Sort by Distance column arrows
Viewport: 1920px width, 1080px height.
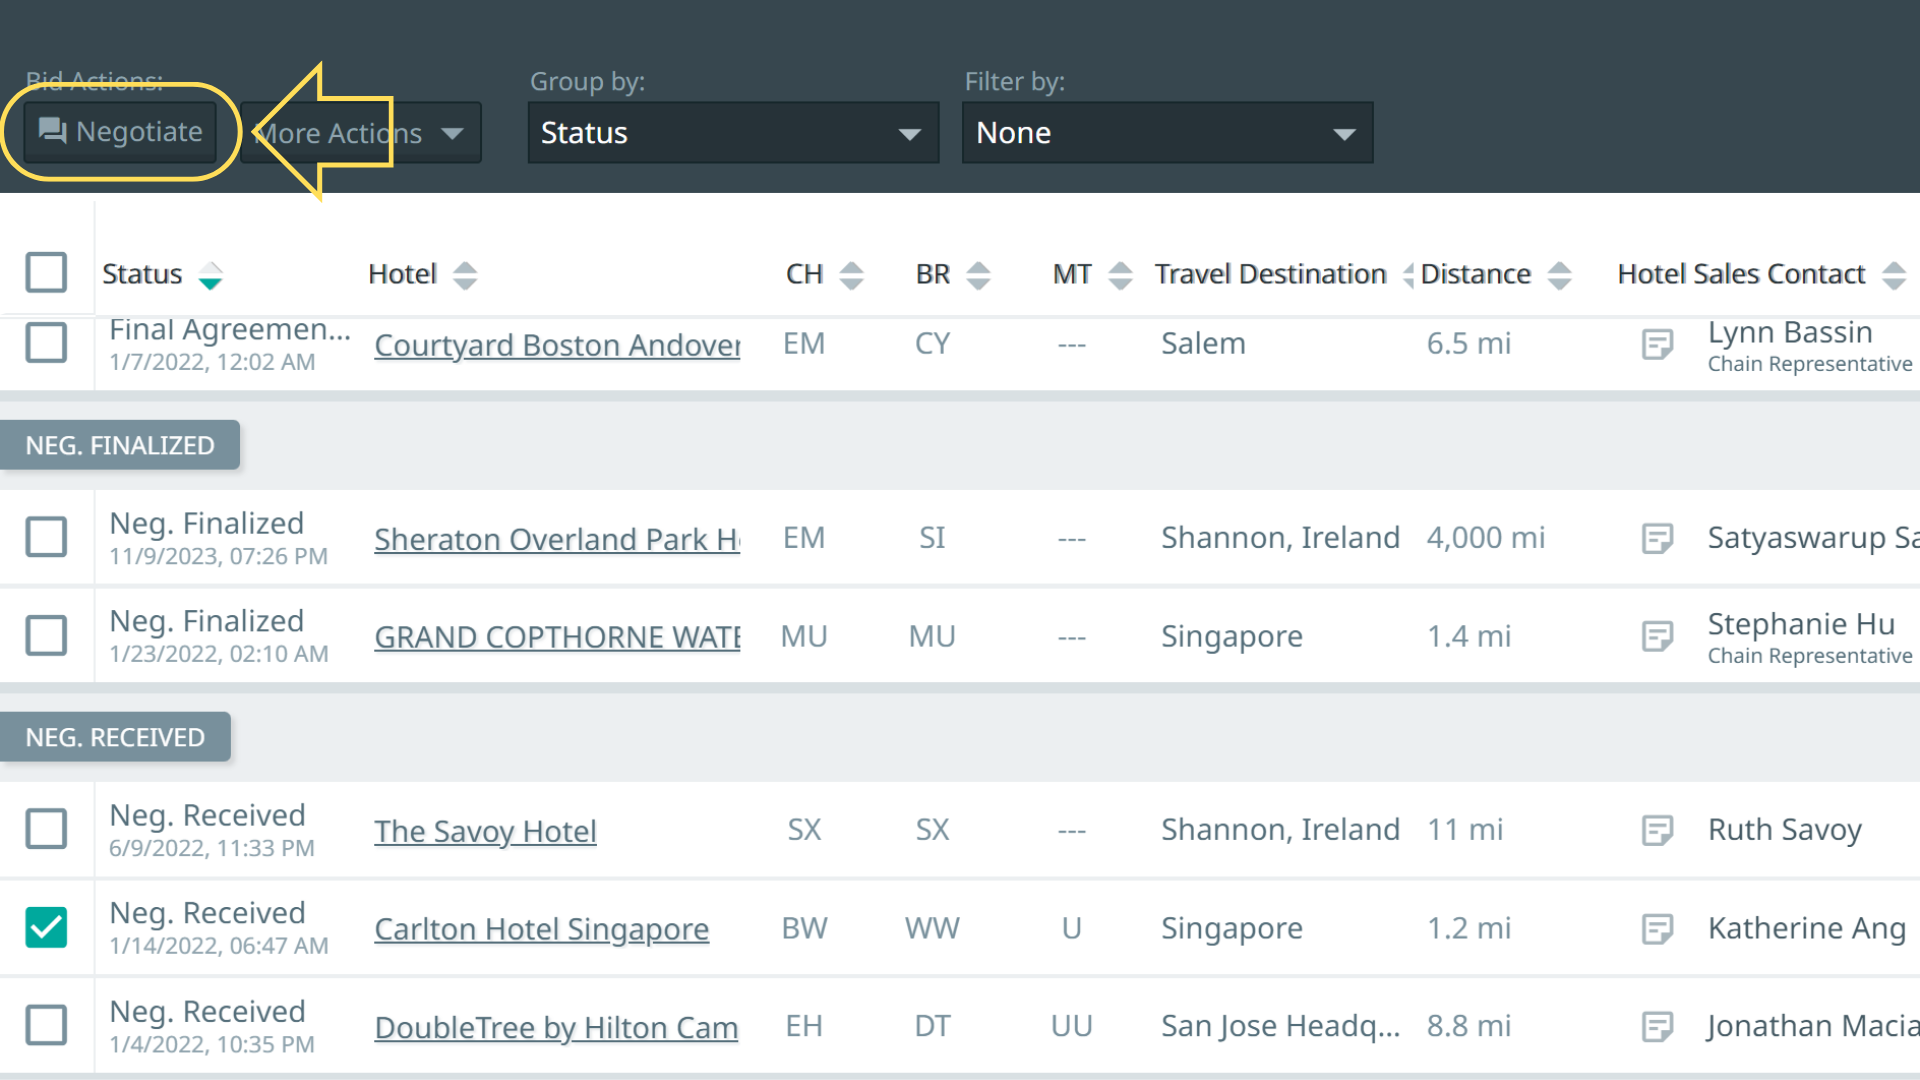(1559, 275)
